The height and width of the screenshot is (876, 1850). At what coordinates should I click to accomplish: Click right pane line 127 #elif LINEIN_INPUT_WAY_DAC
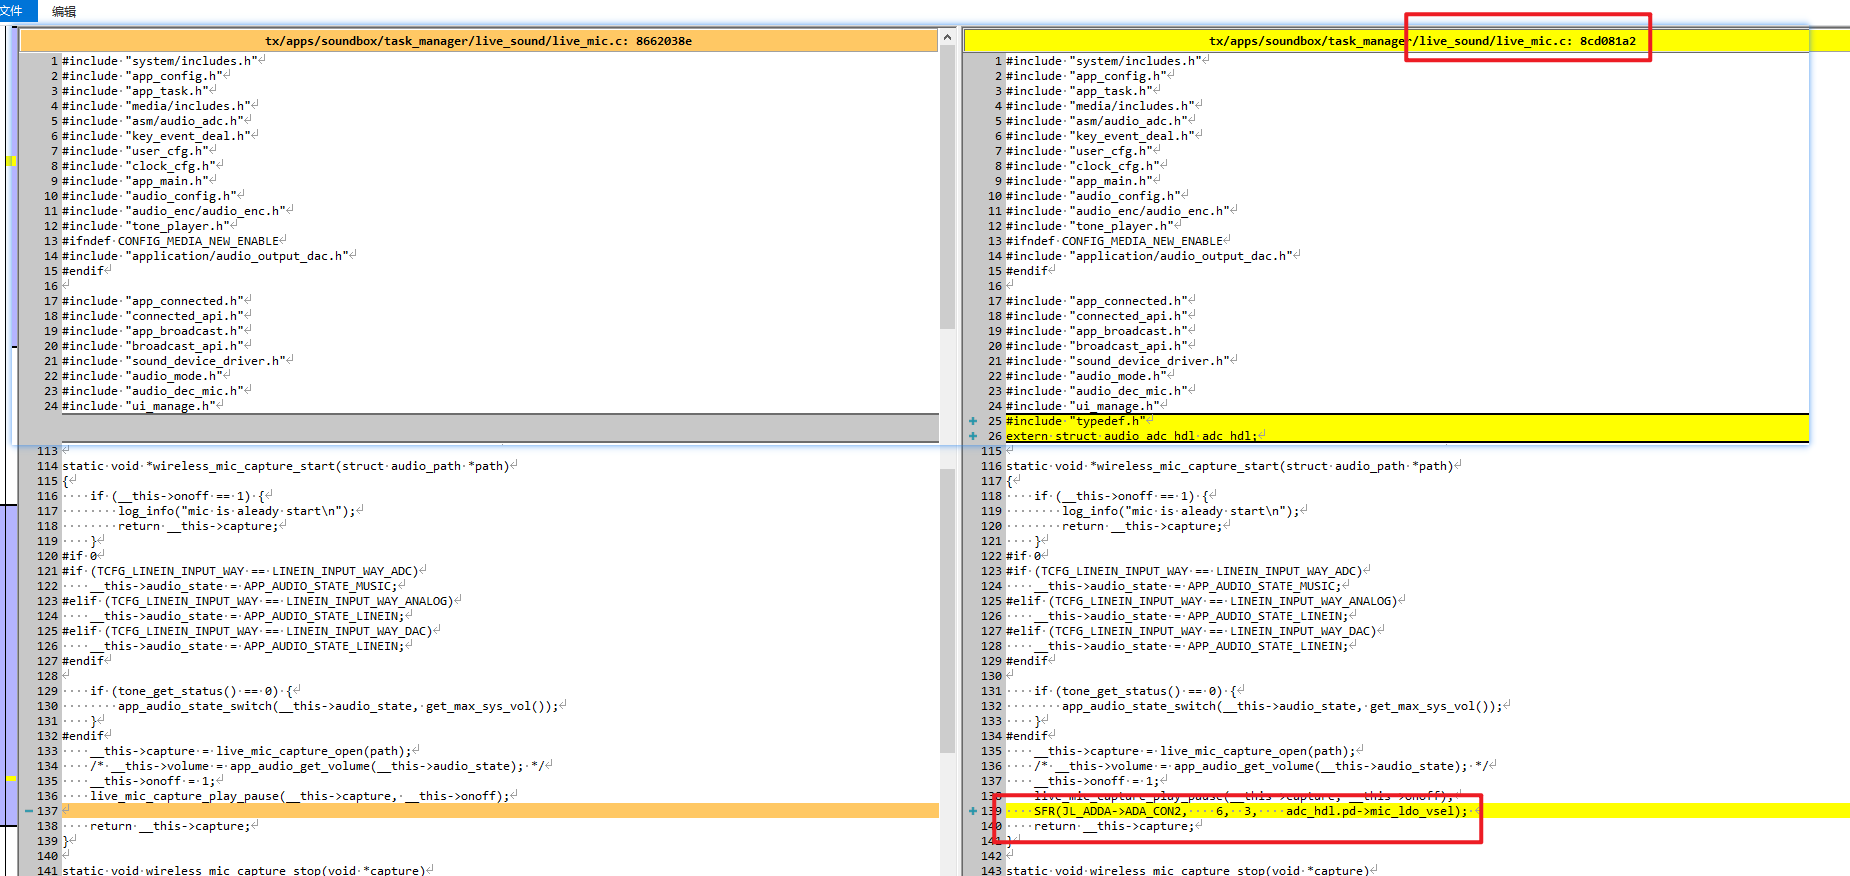[x=1191, y=631]
